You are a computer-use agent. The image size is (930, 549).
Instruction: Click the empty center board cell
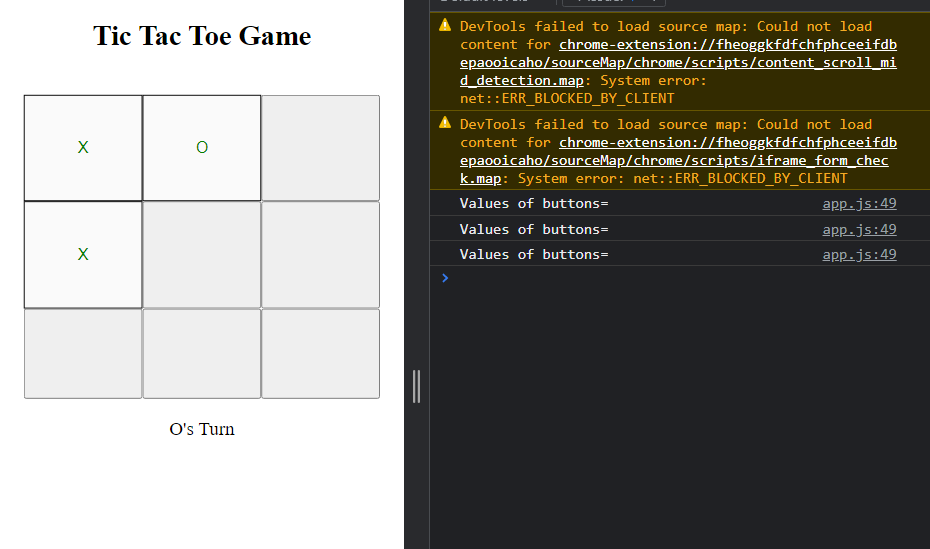(x=202, y=254)
